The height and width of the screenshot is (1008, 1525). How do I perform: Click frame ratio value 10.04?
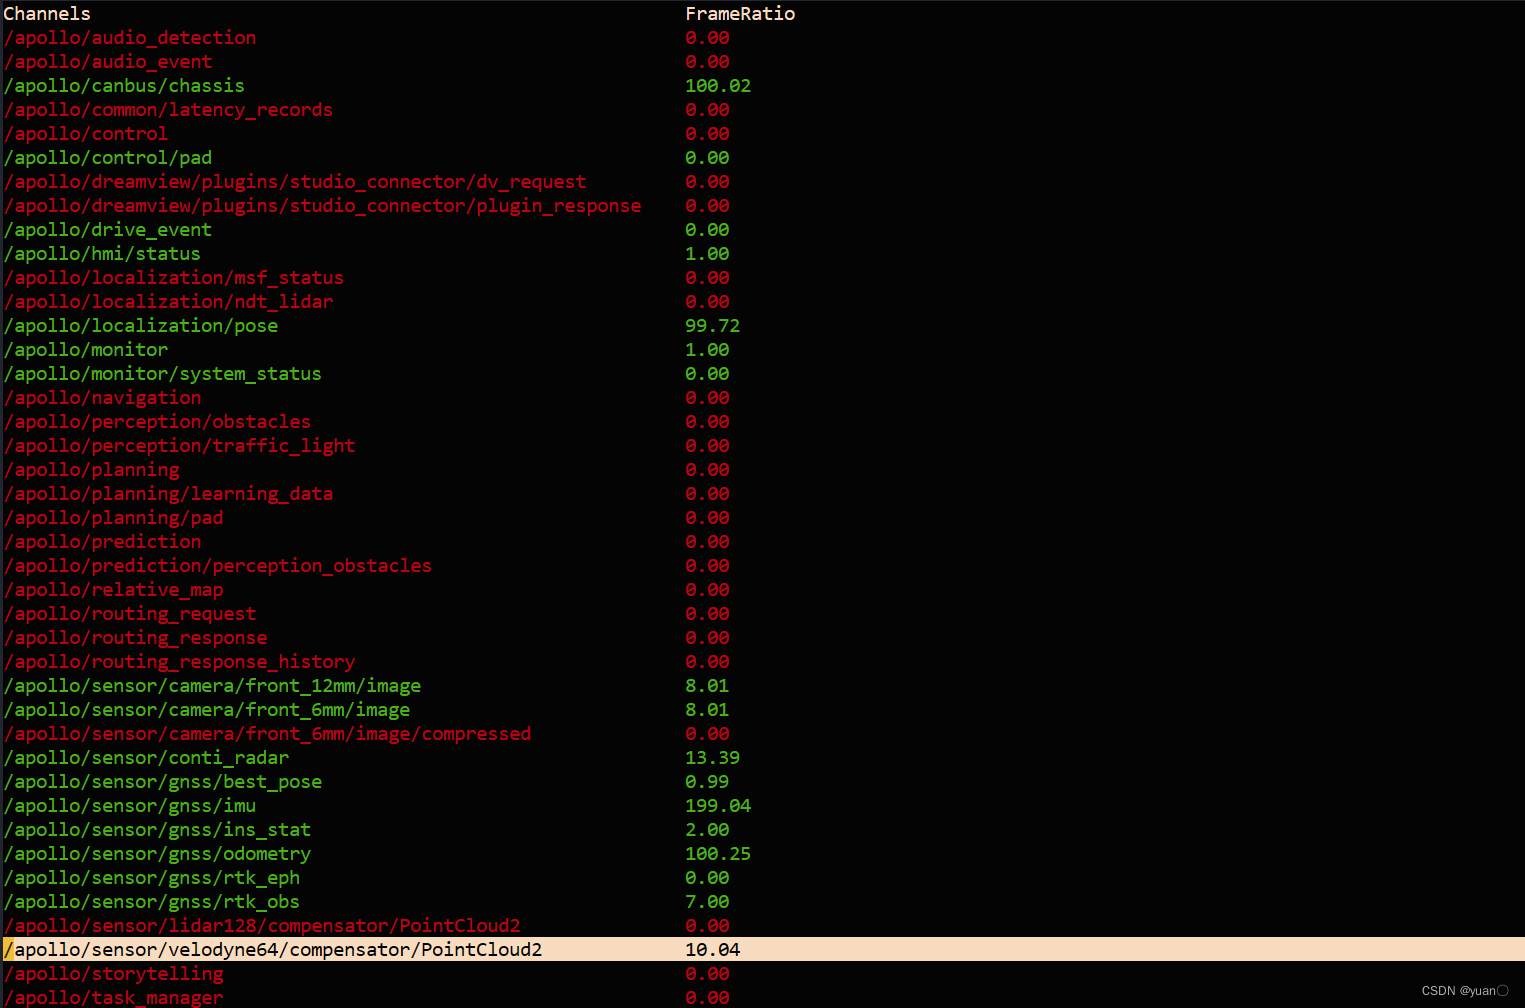(712, 950)
